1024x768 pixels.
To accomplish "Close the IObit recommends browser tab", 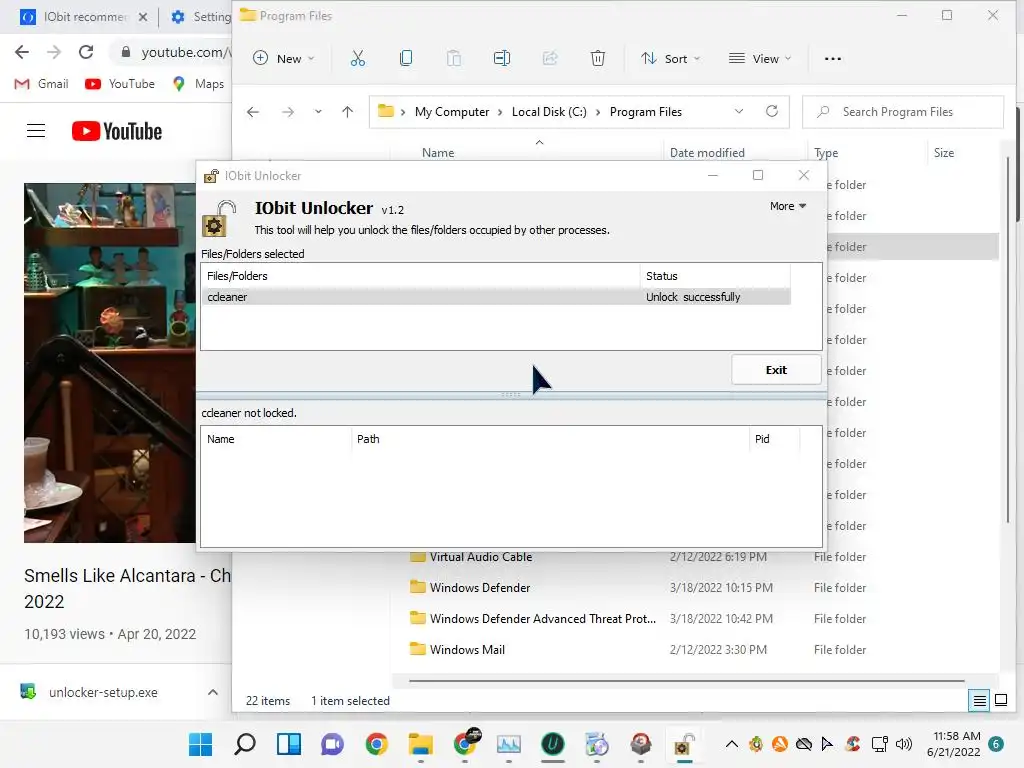I will click(x=143, y=17).
